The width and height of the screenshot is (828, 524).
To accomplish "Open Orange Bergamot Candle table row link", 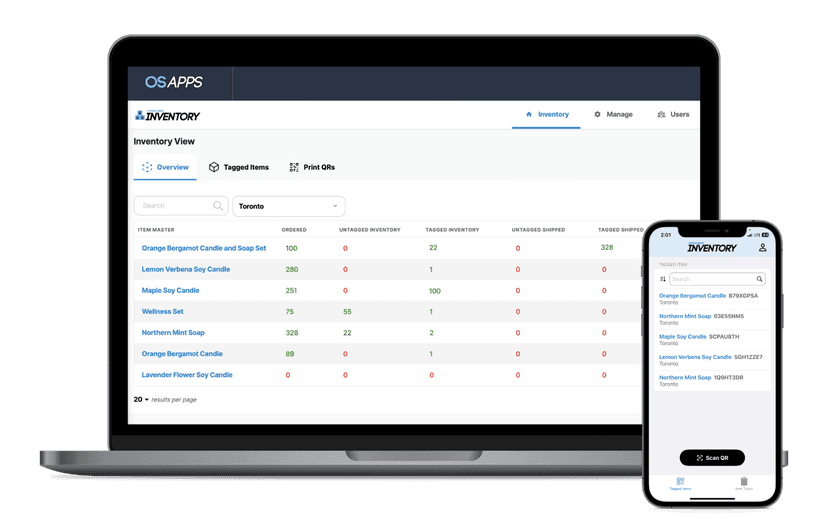I will [x=182, y=353].
